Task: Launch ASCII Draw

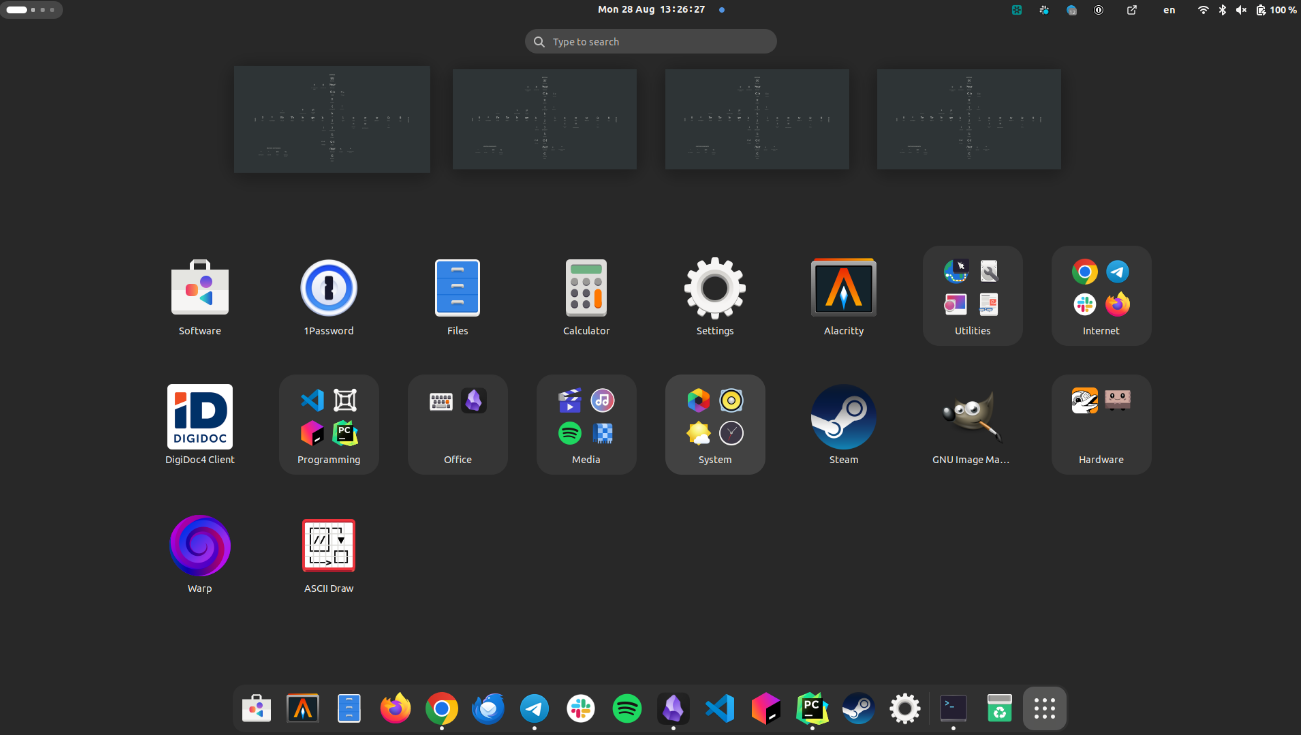Action: (328, 544)
